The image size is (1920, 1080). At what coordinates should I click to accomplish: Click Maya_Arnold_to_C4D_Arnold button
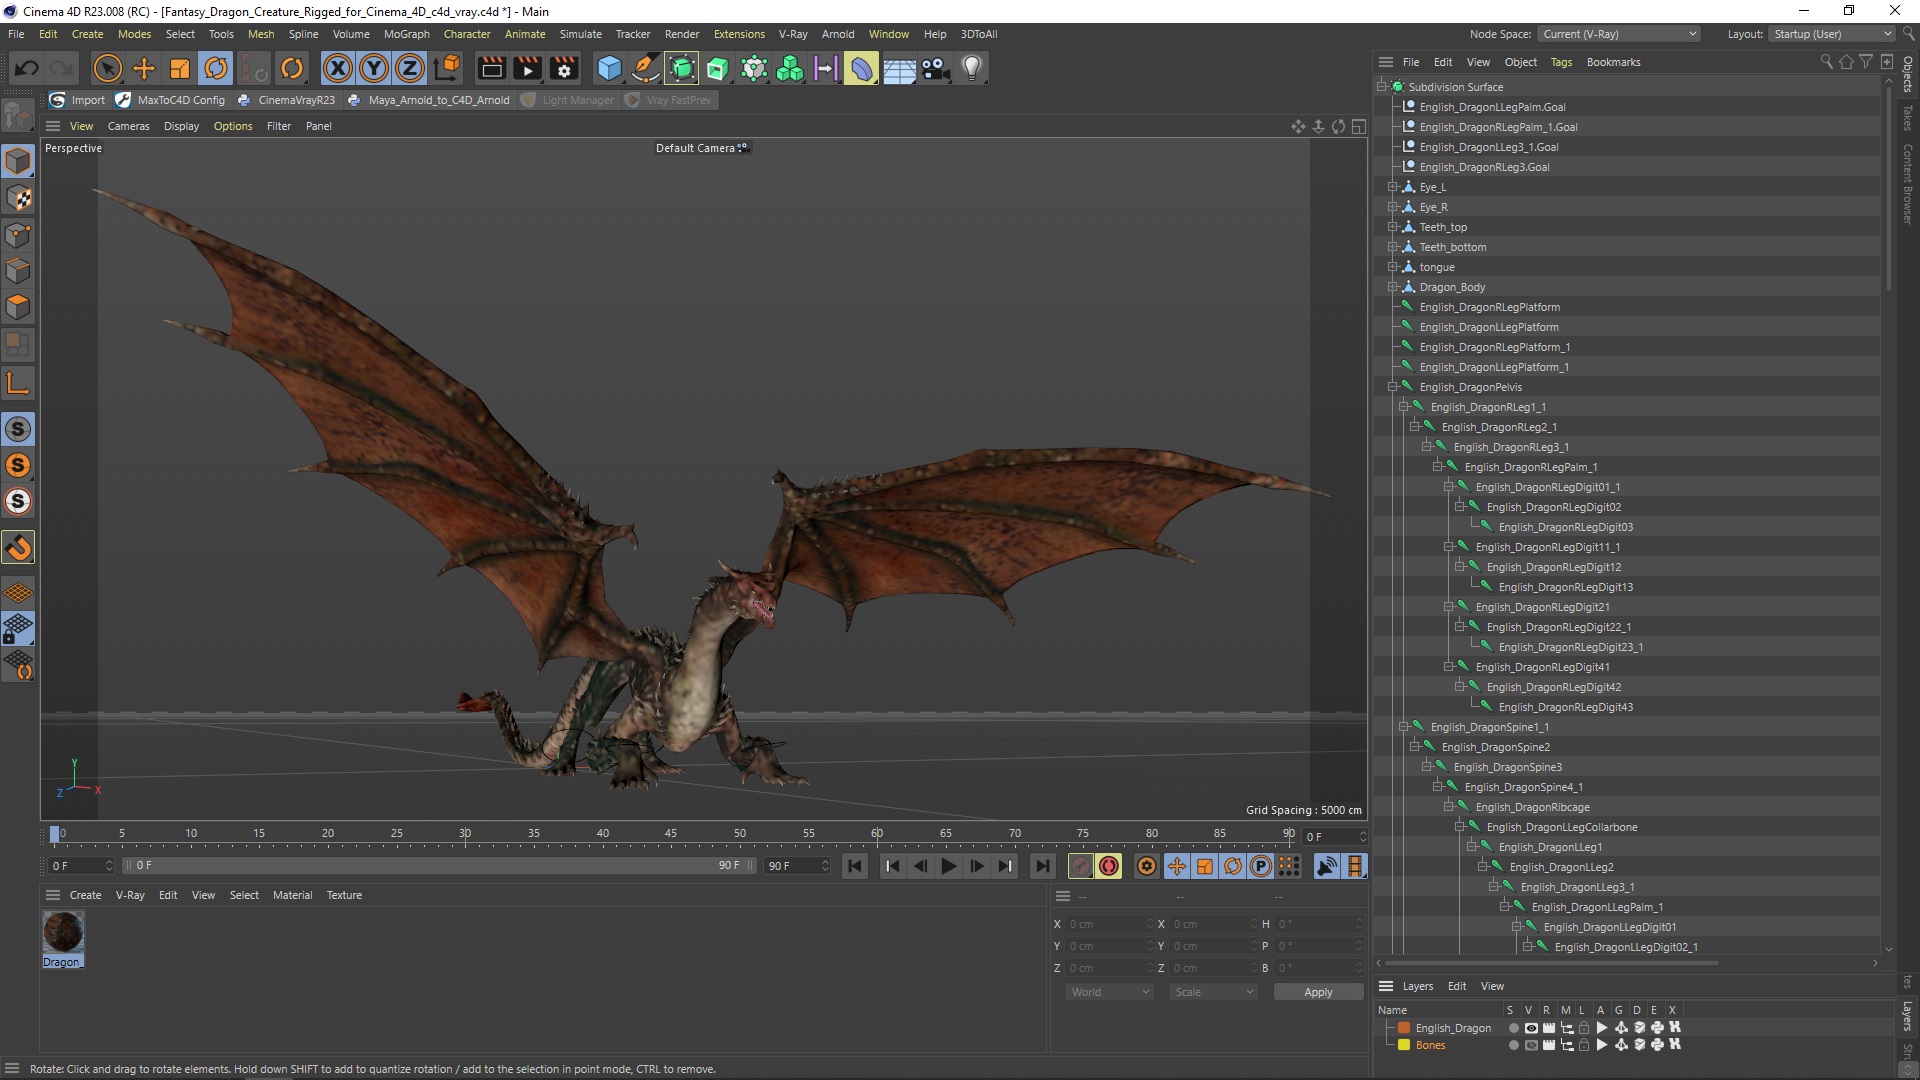coord(428,100)
